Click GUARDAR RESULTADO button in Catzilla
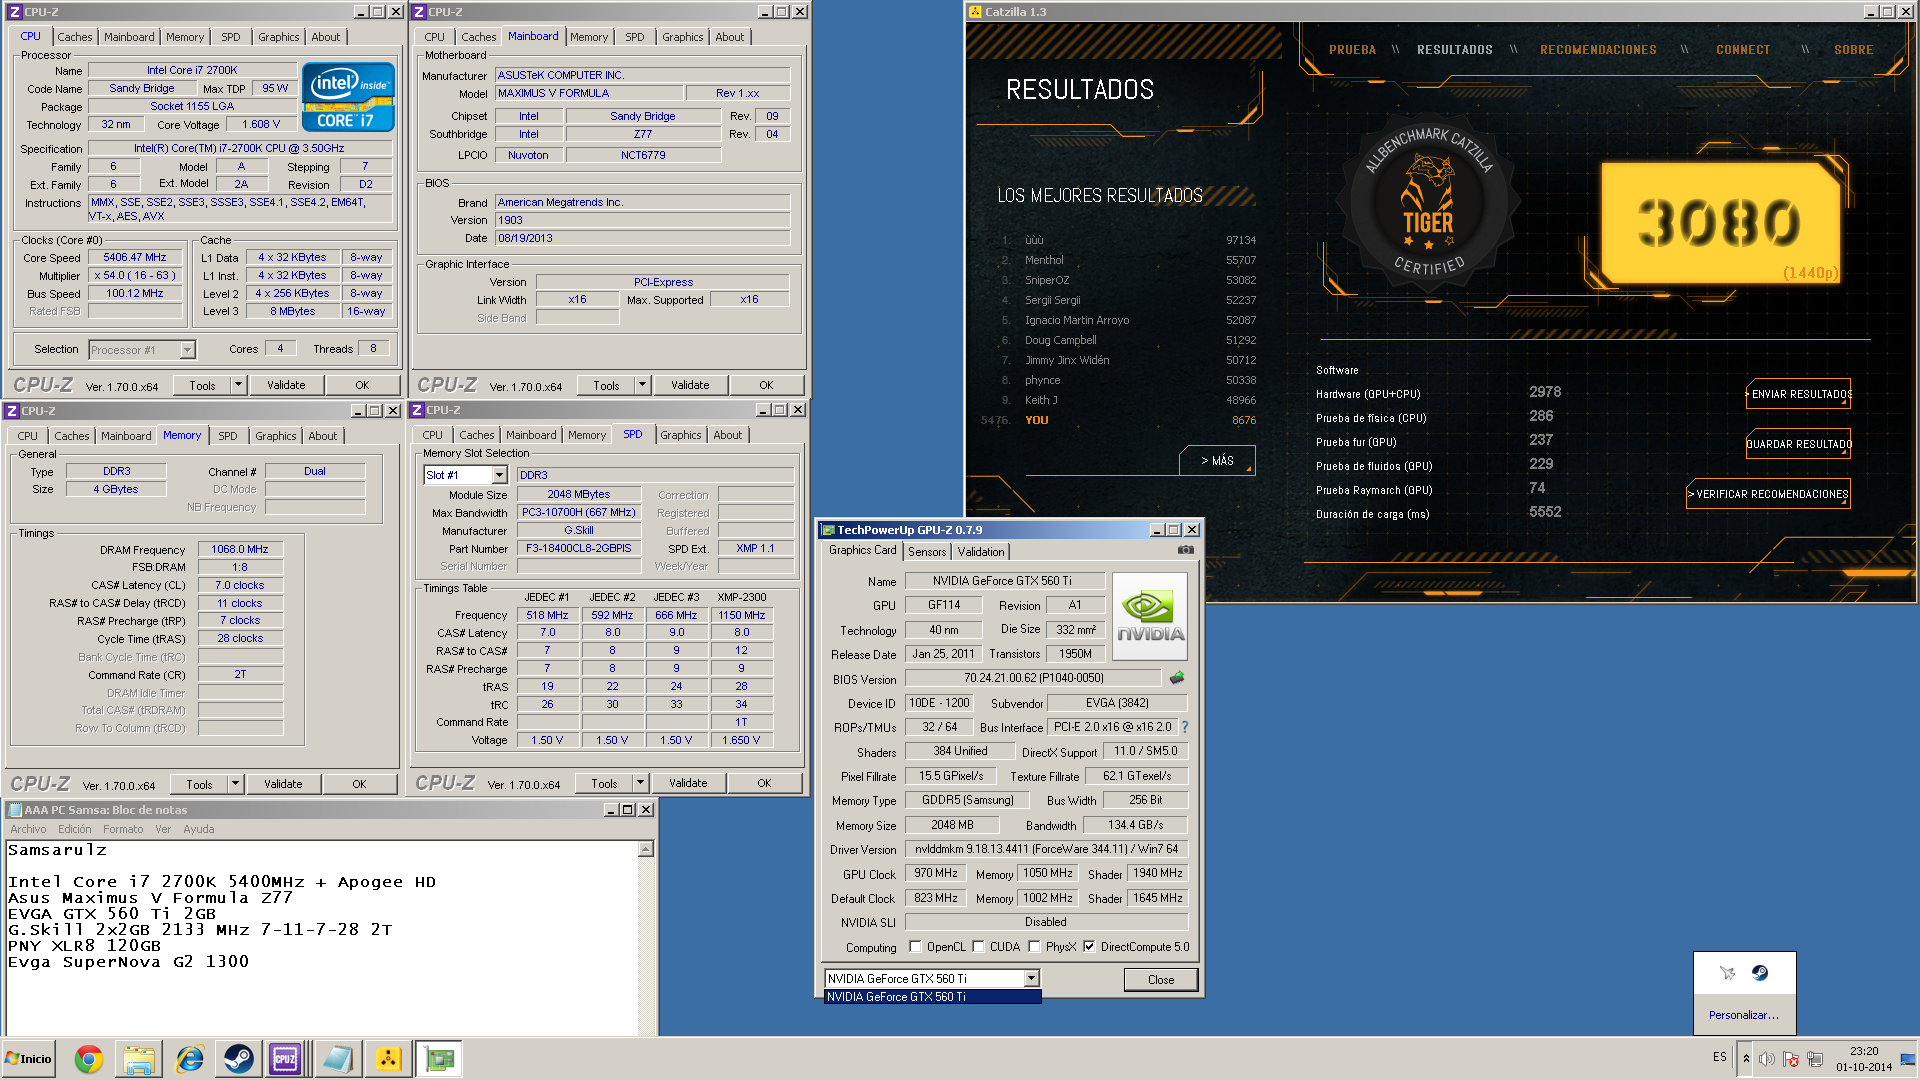Image resolution: width=1920 pixels, height=1080 pixels. (1798, 444)
